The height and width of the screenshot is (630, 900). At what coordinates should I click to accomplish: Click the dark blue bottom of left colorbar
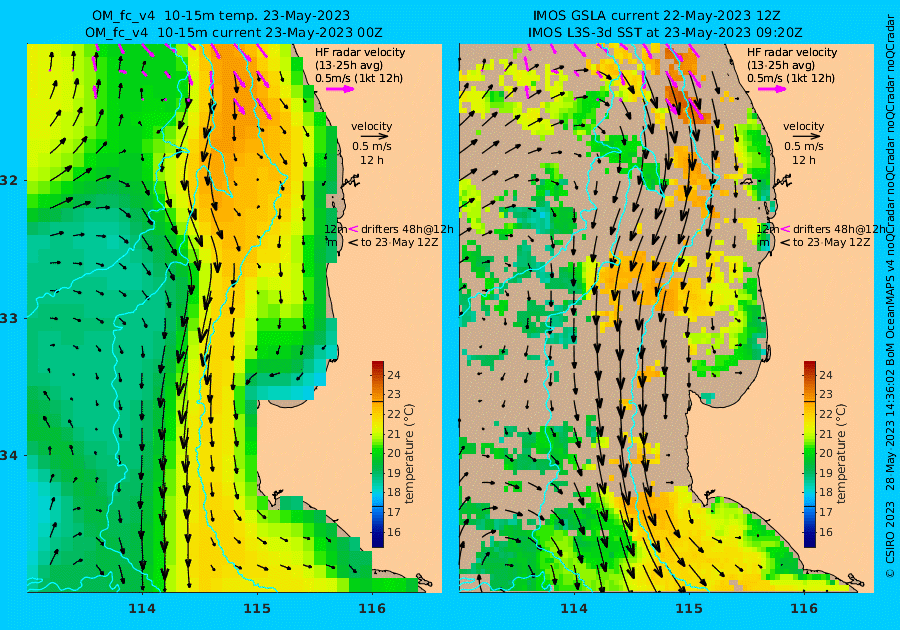click(378, 541)
